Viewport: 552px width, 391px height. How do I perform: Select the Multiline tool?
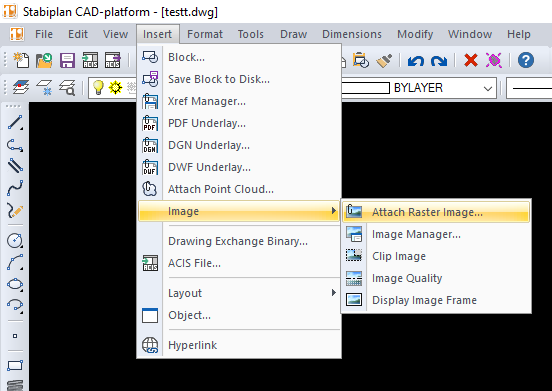(x=15, y=166)
